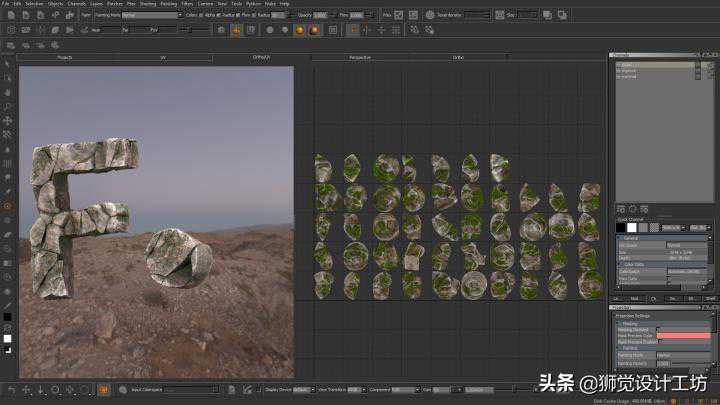Toggle the Pins checkbox in top toolbar
Viewport: 720px width, 405px height.
click(399, 15)
